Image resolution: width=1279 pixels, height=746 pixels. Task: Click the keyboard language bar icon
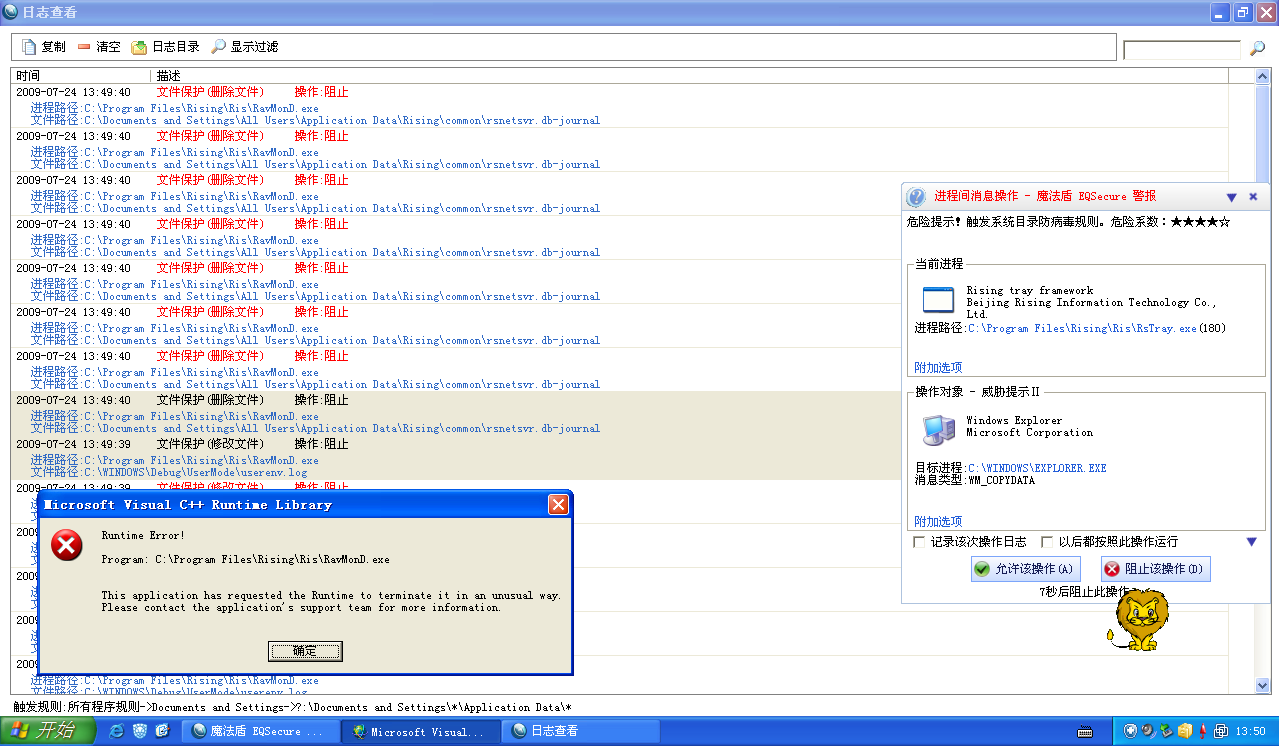(x=1084, y=731)
